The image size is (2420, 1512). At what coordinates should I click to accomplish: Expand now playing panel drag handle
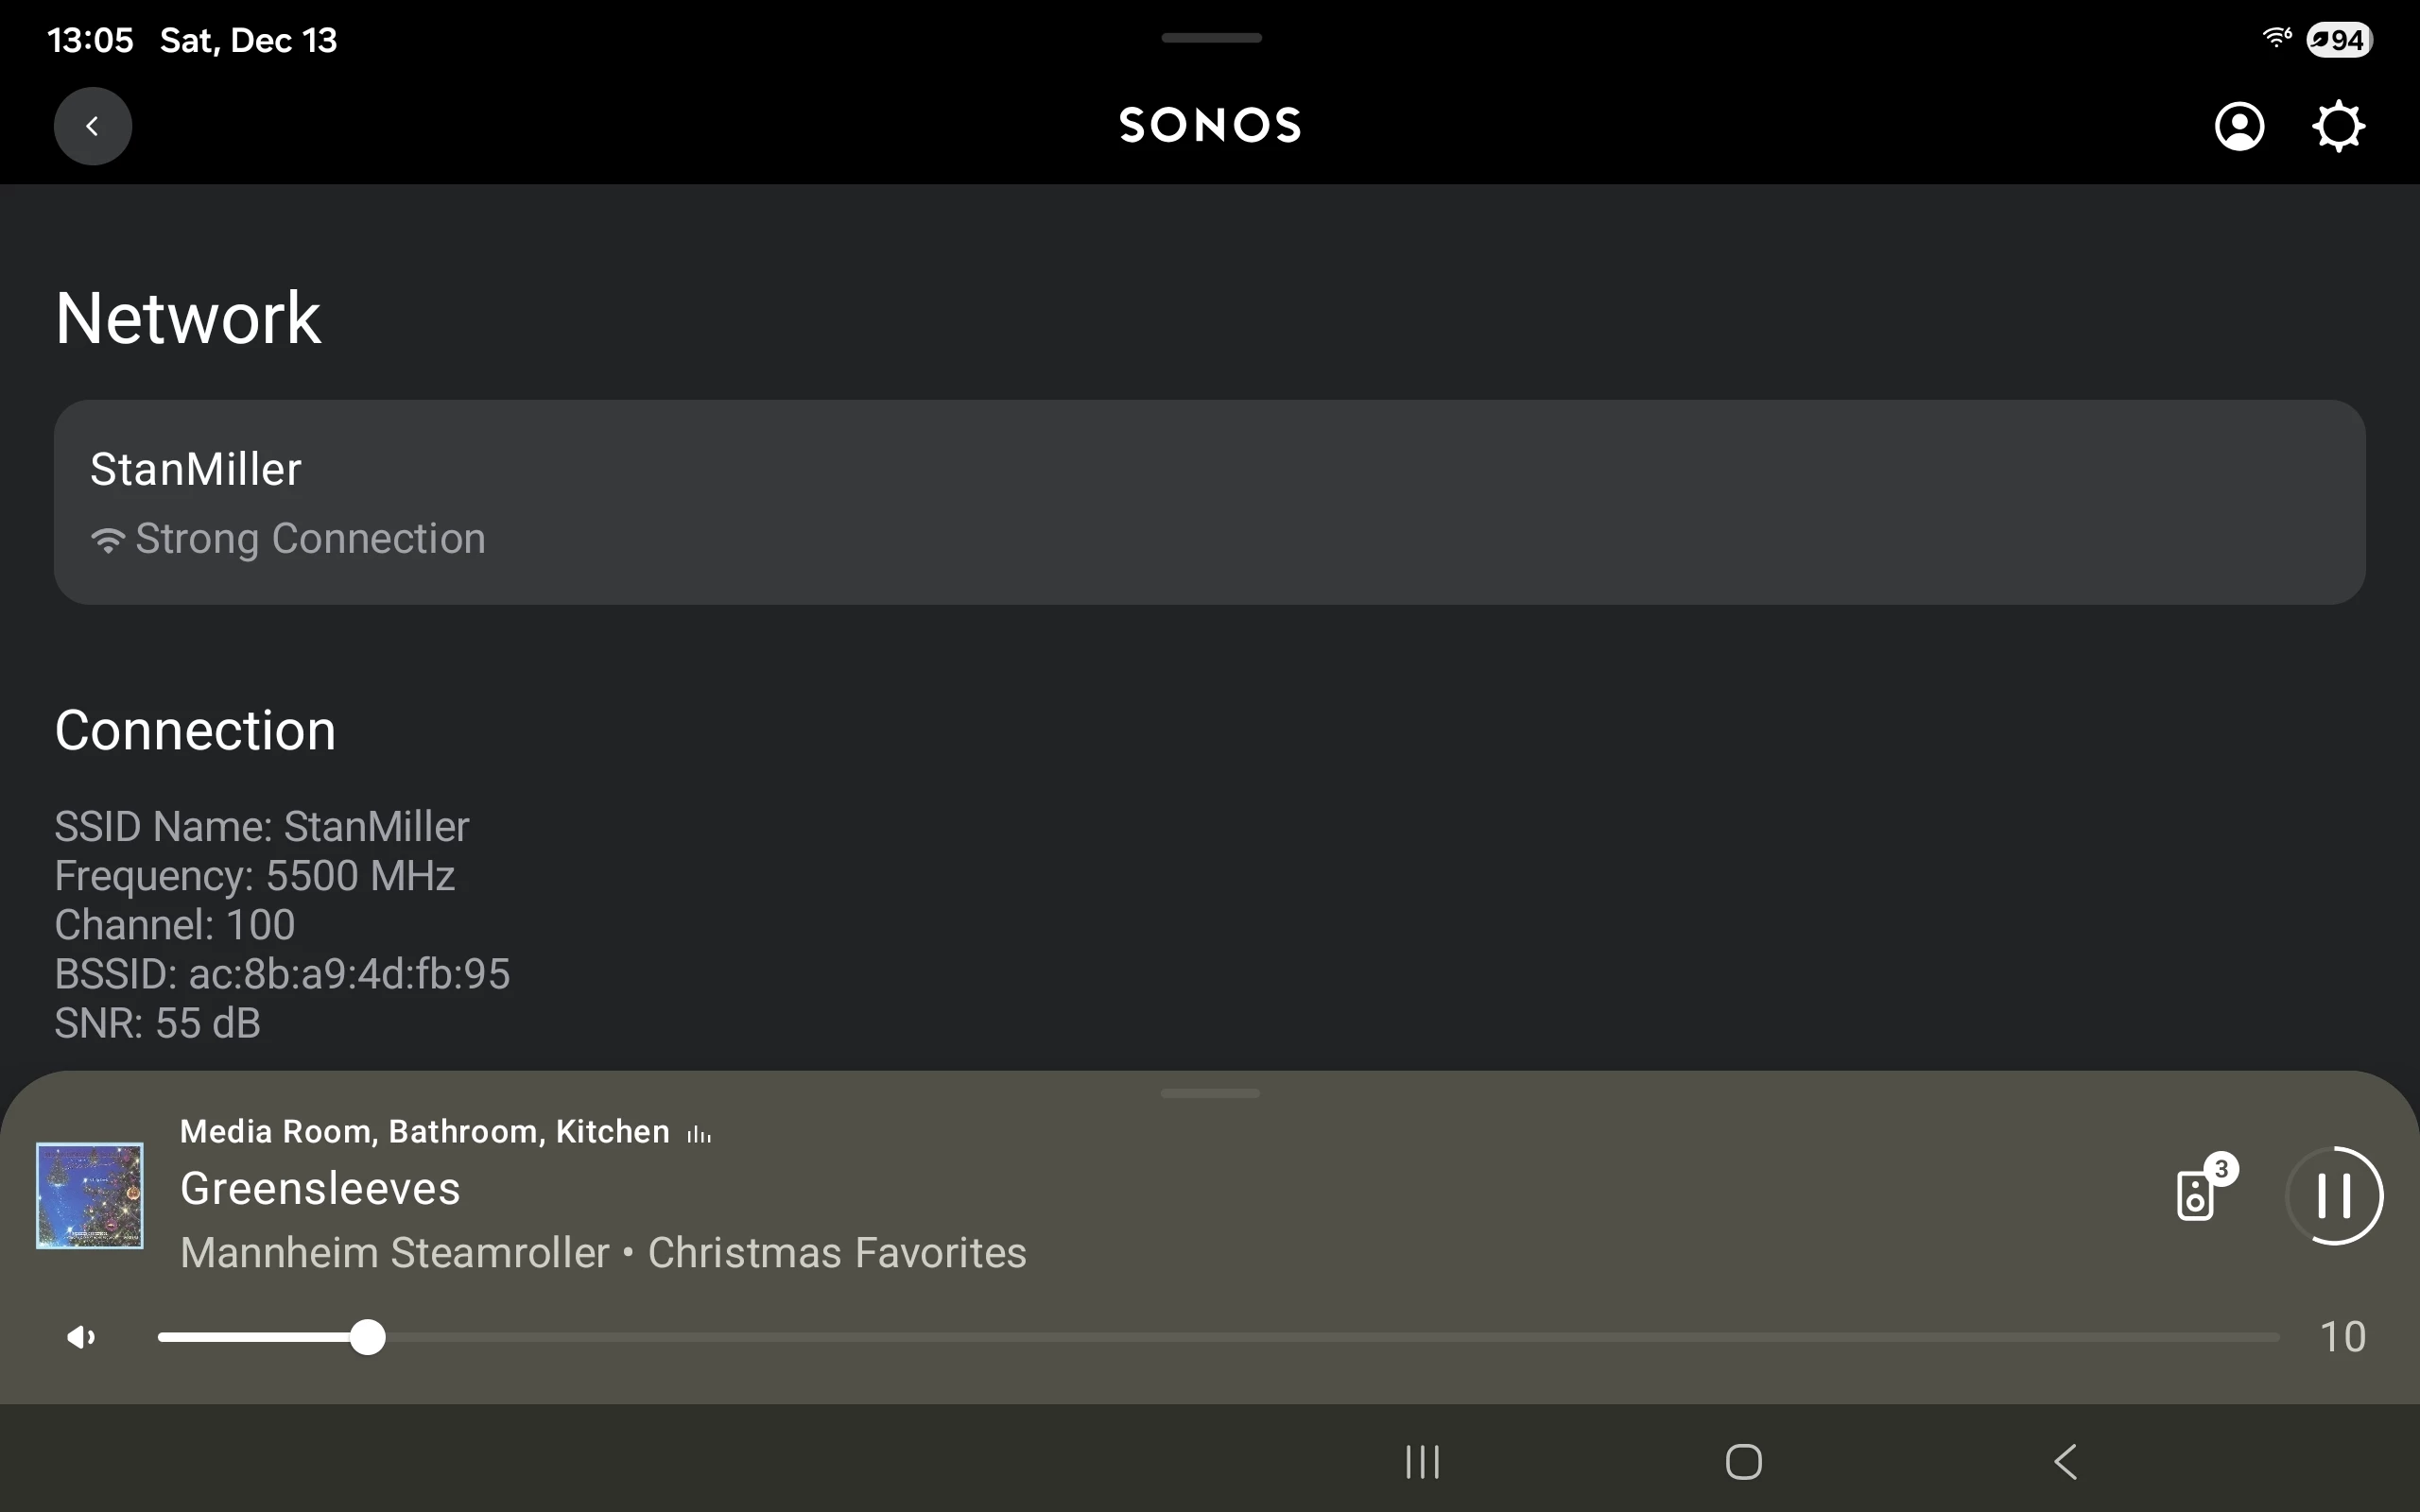(x=1210, y=1093)
